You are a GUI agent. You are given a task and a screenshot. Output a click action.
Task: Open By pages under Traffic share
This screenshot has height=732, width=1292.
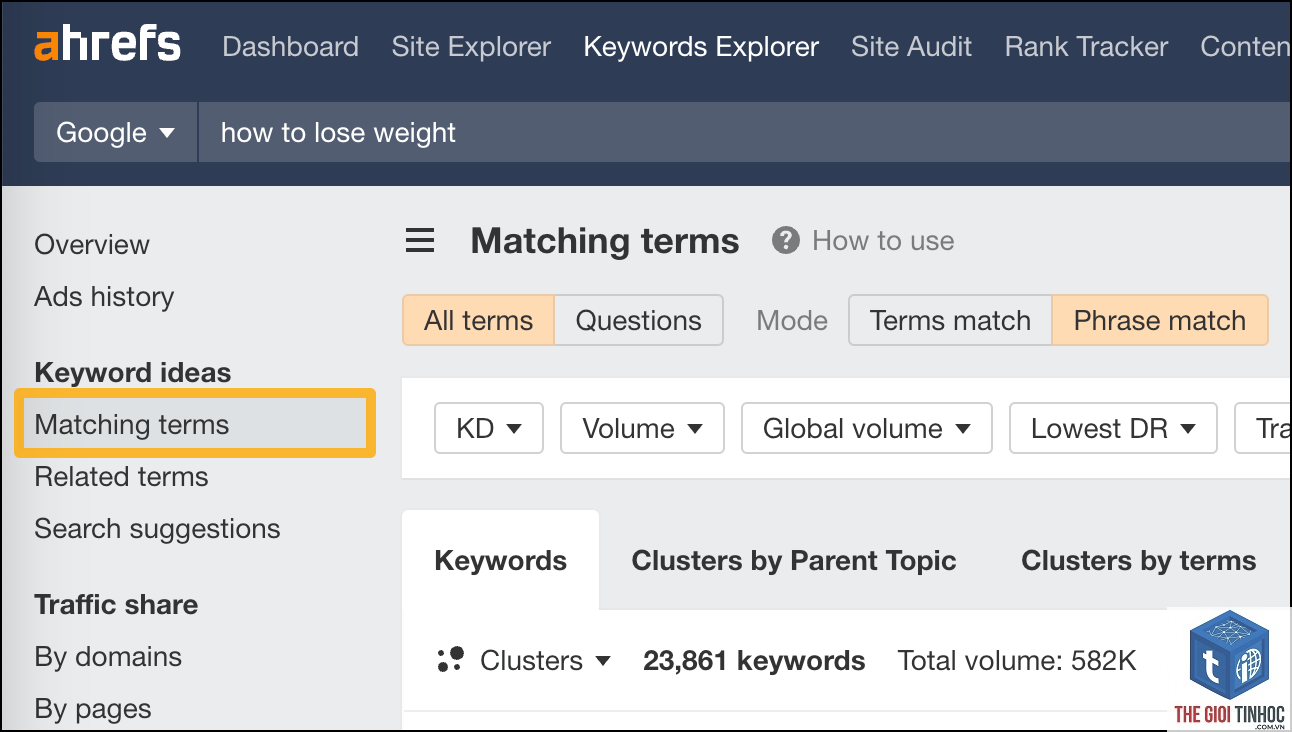pos(93,709)
